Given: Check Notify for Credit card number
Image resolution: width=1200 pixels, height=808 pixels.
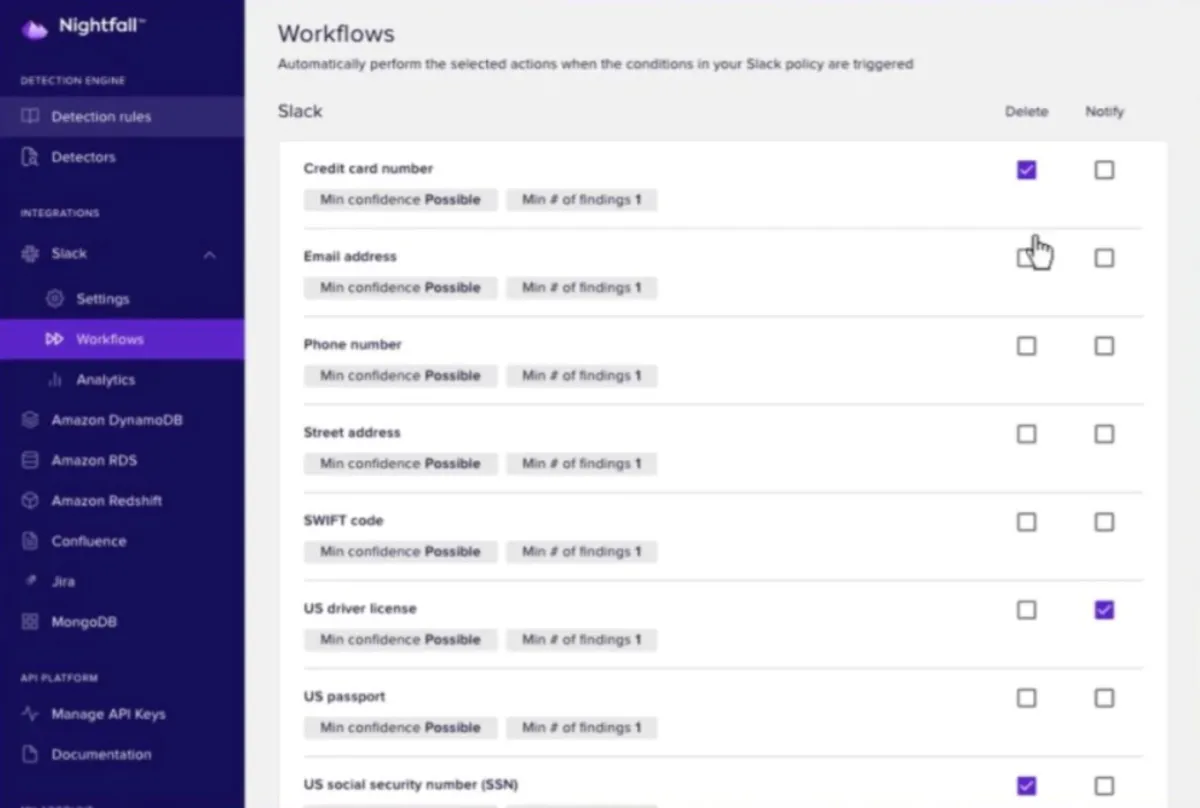Looking at the screenshot, I should coord(1104,170).
